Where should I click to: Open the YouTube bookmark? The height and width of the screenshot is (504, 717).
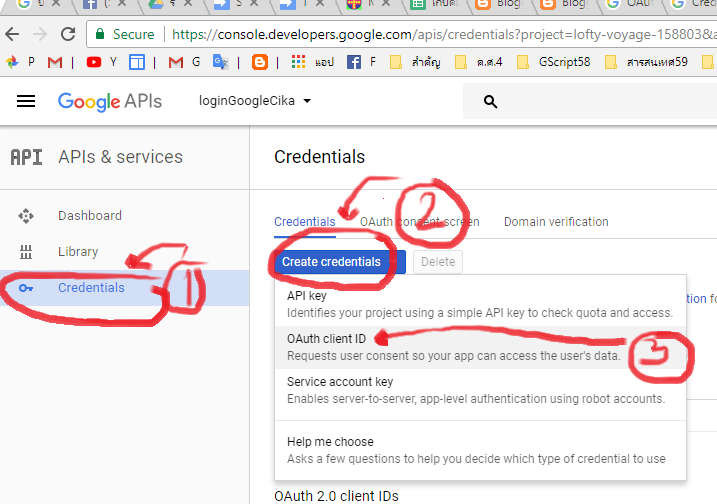point(94,62)
